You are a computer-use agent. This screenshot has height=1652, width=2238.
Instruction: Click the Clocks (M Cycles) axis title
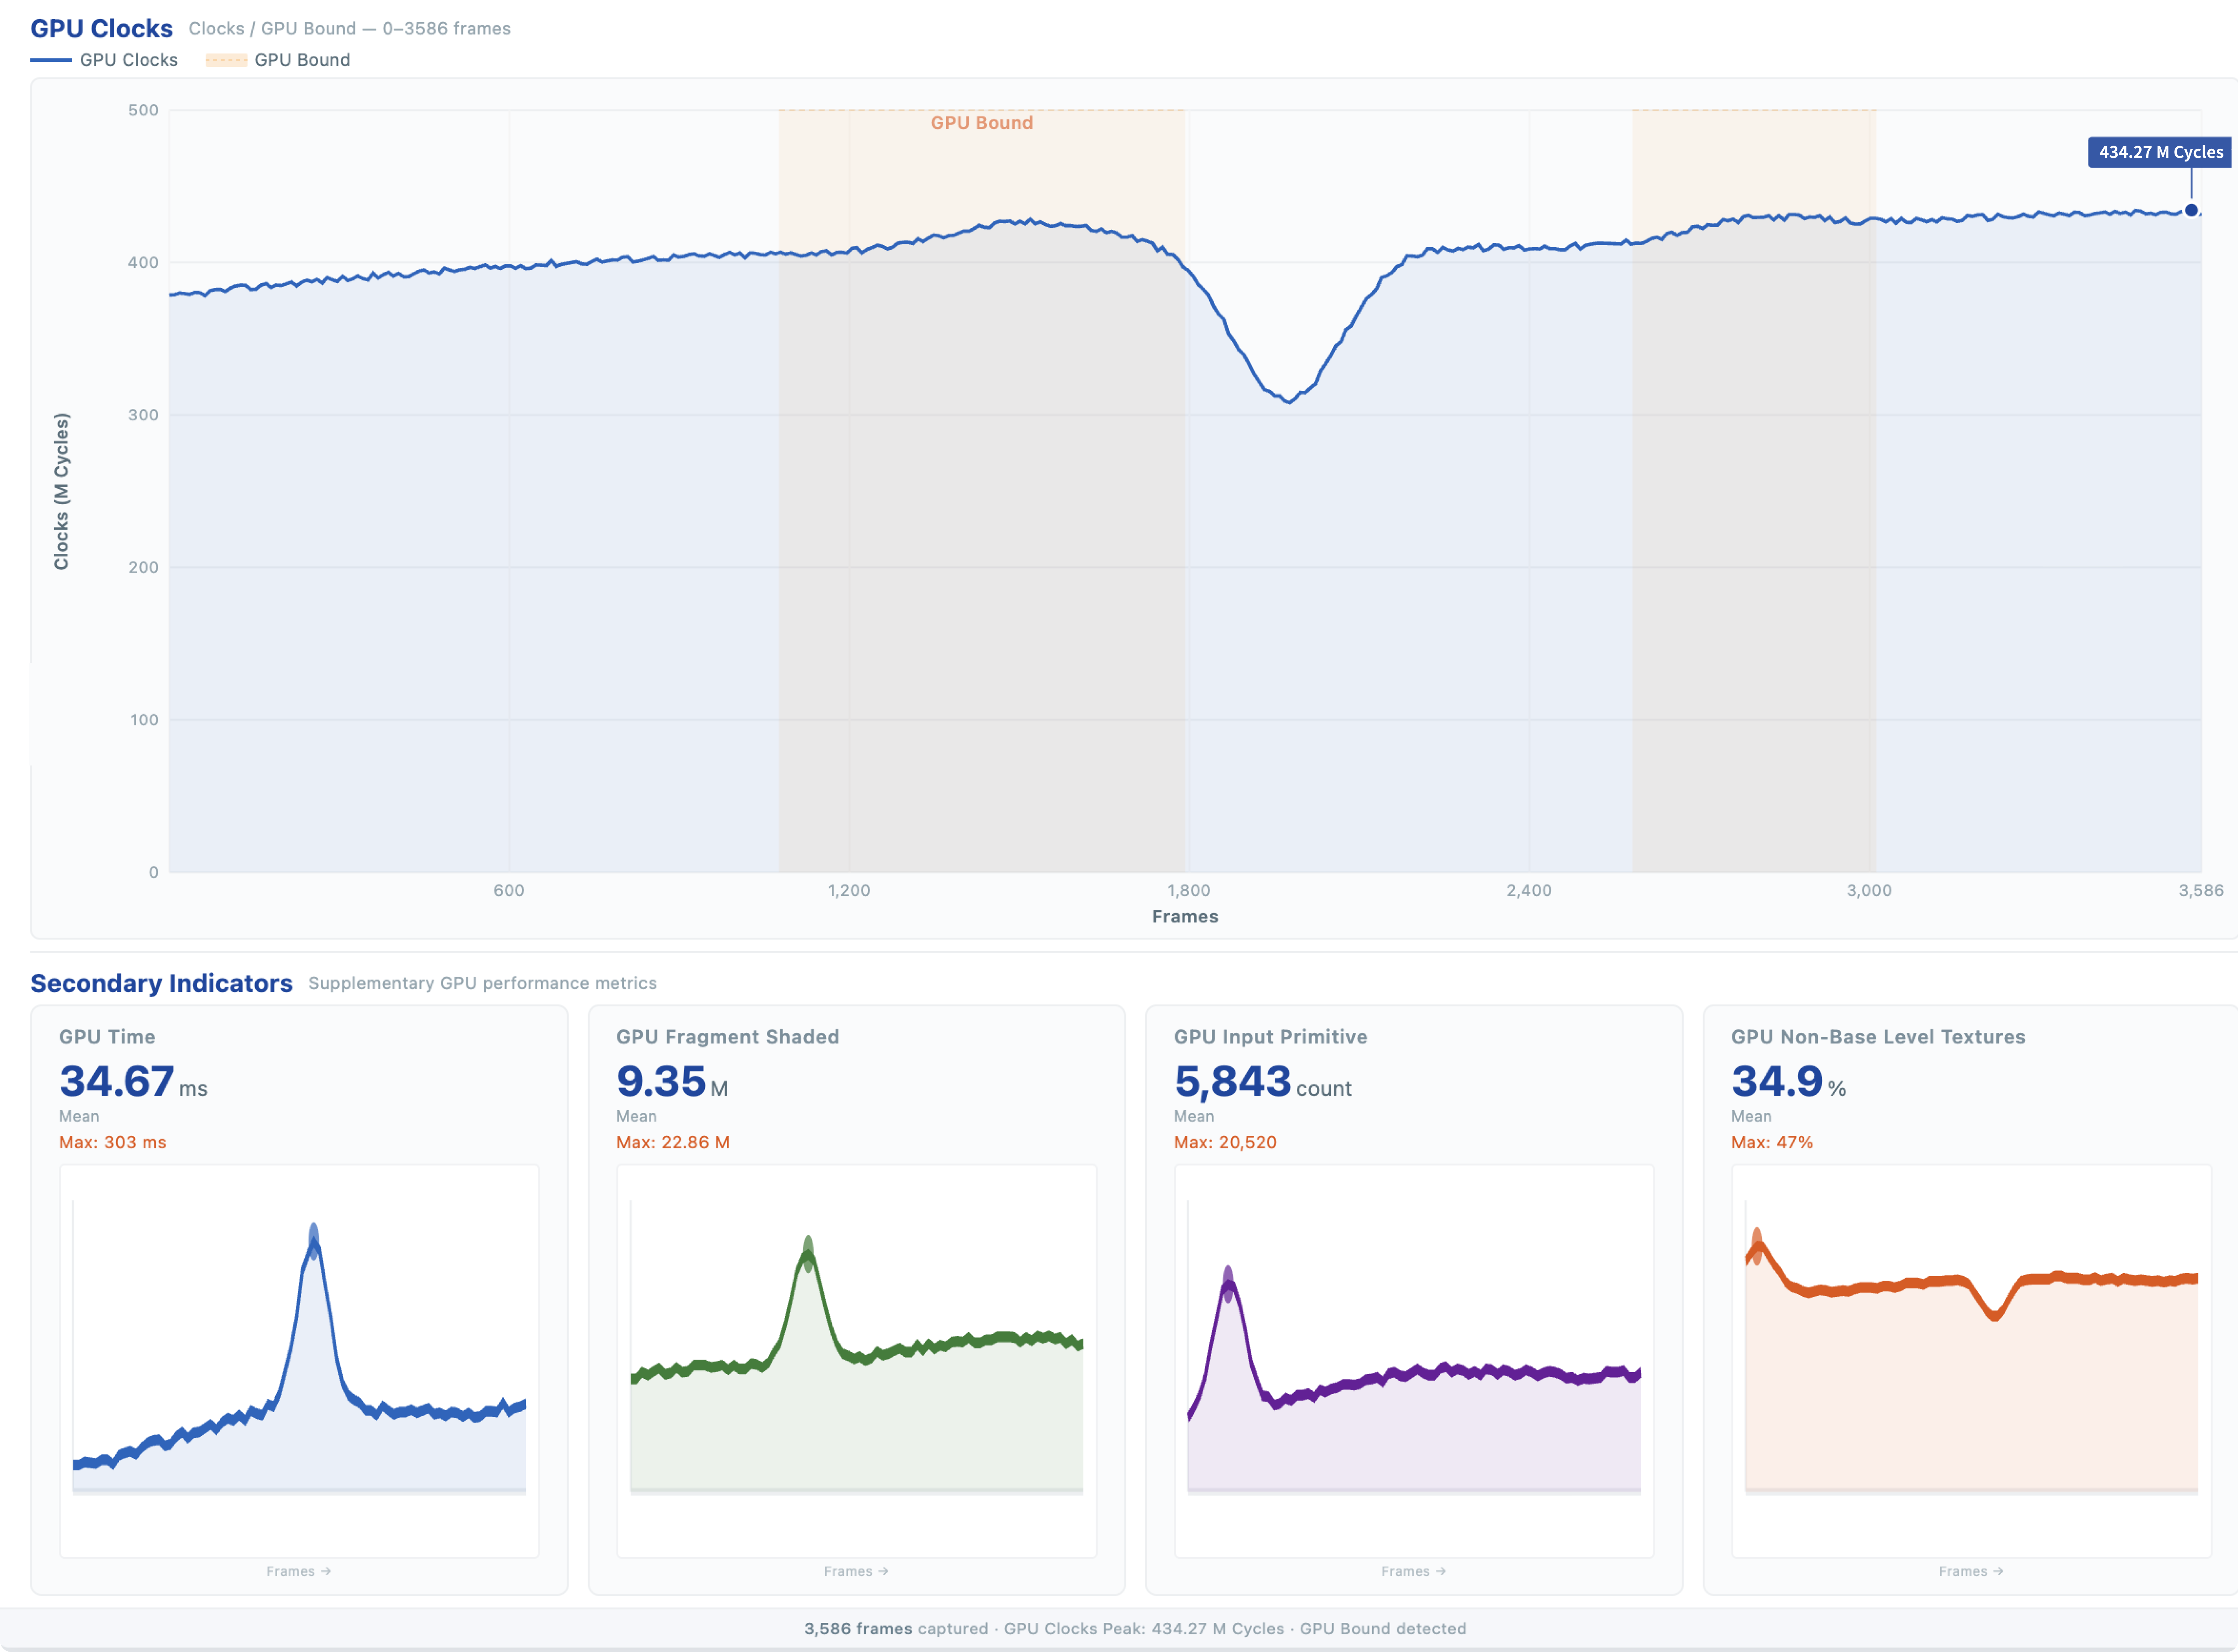[x=62, y=491]
